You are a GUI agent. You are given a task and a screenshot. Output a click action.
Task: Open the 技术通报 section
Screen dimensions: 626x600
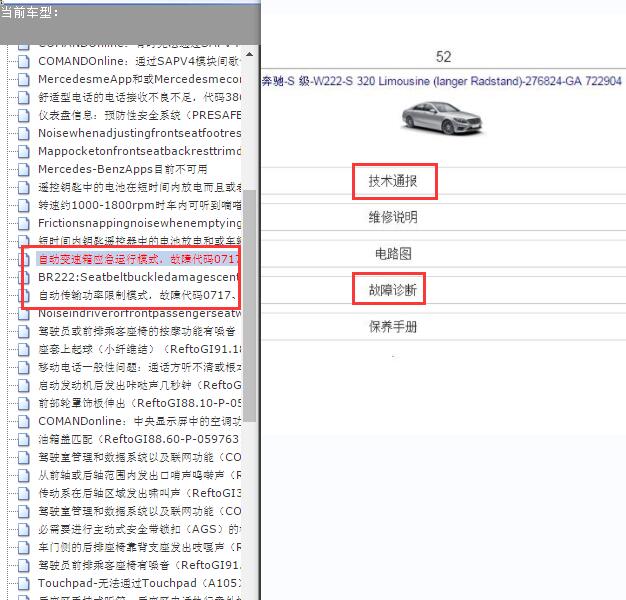(x=393, y=181)
